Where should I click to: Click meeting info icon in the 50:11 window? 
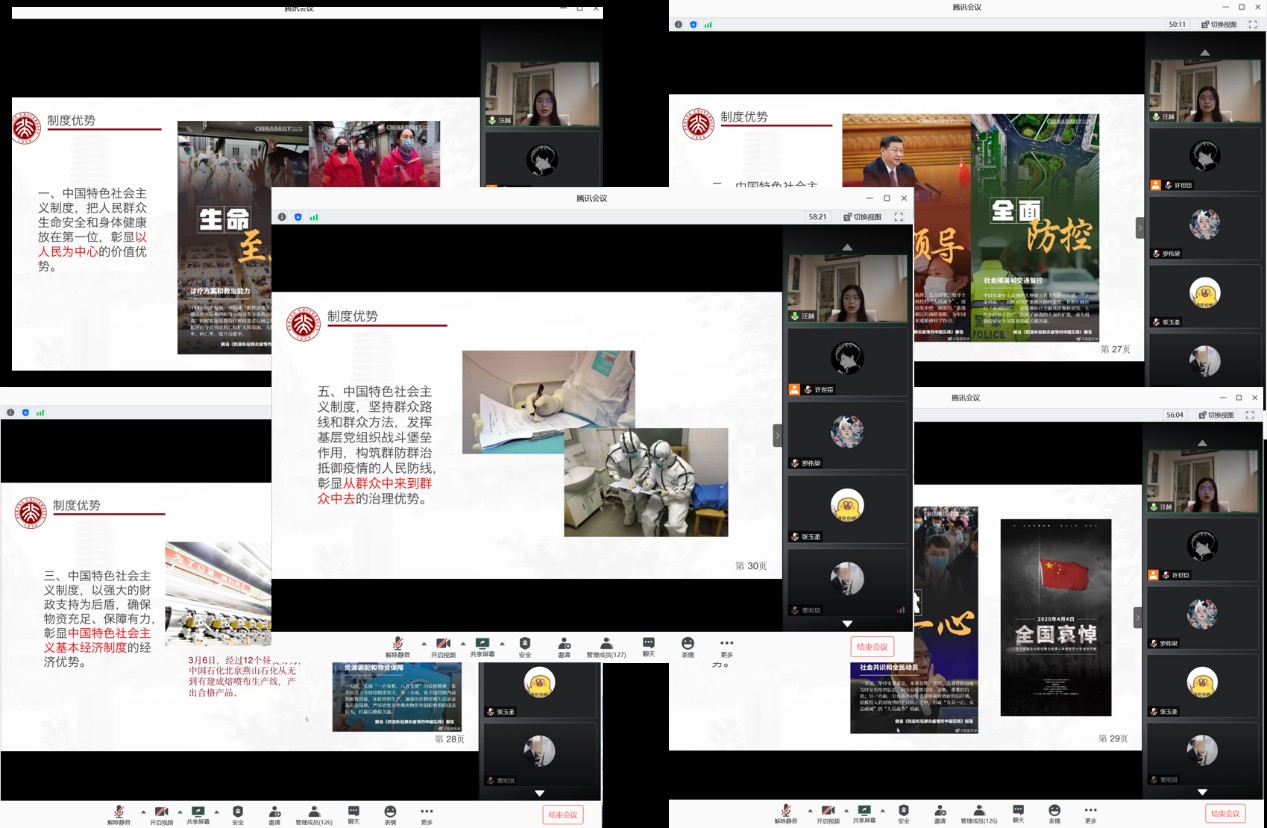[x=678, y=24]
